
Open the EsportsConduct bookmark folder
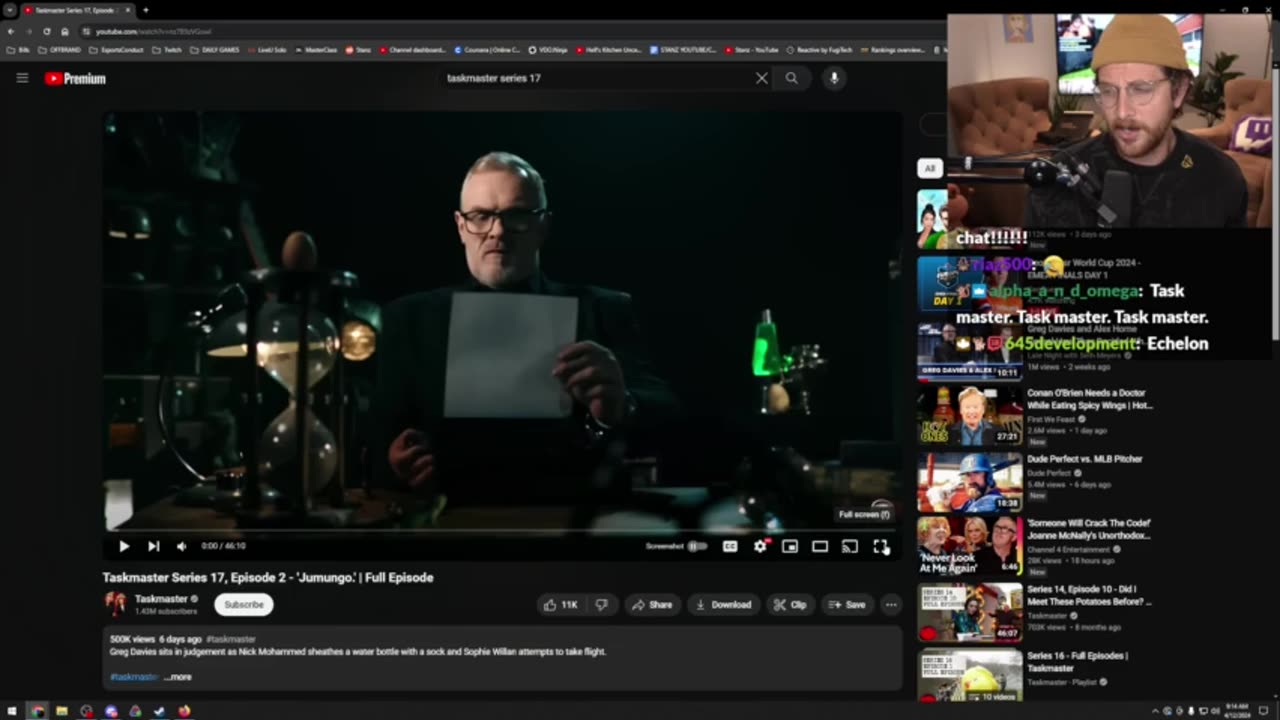(116, 49)
